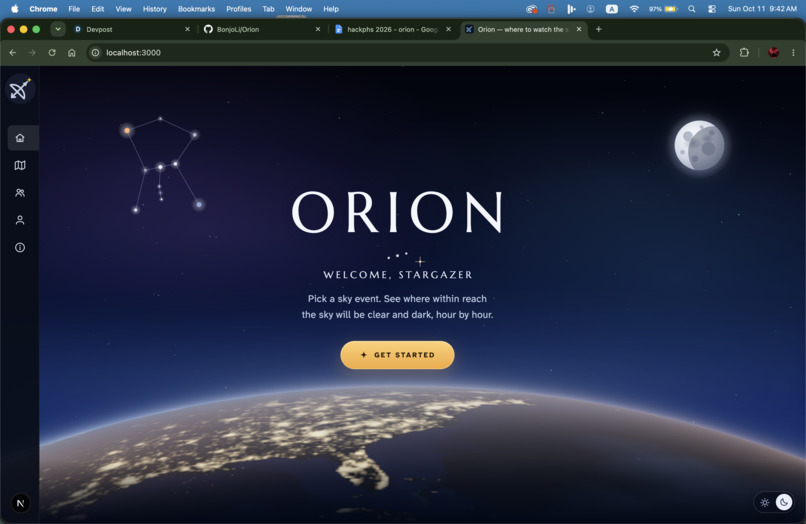
Task: Open the Home page from sidebar
Action: (20, 138)
